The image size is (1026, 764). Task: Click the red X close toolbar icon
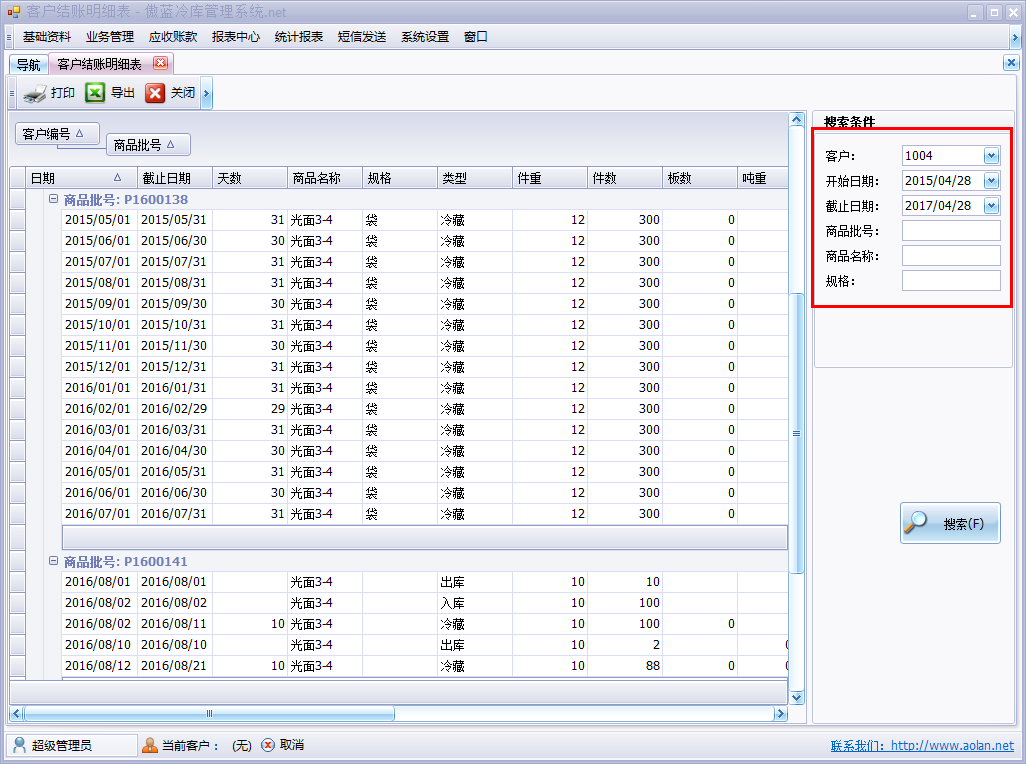point(155,93)
